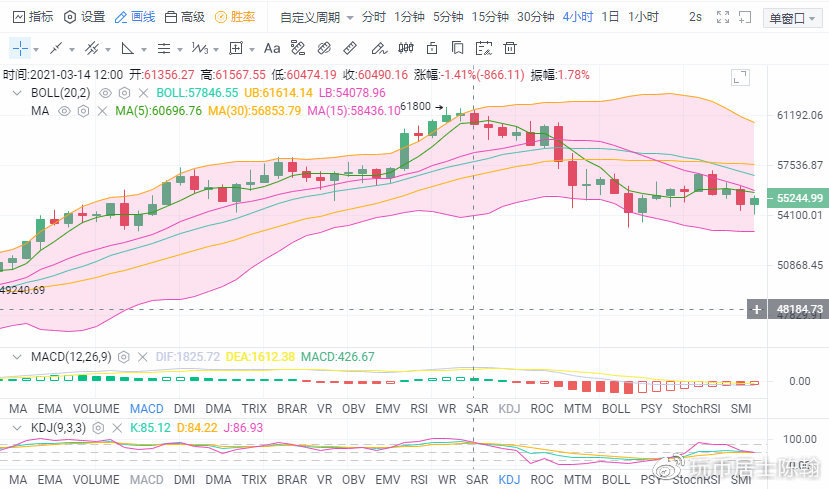Select VOLUME in the MACD panel indicator row
The image size is (829, 489).
[x=96, y=409]
